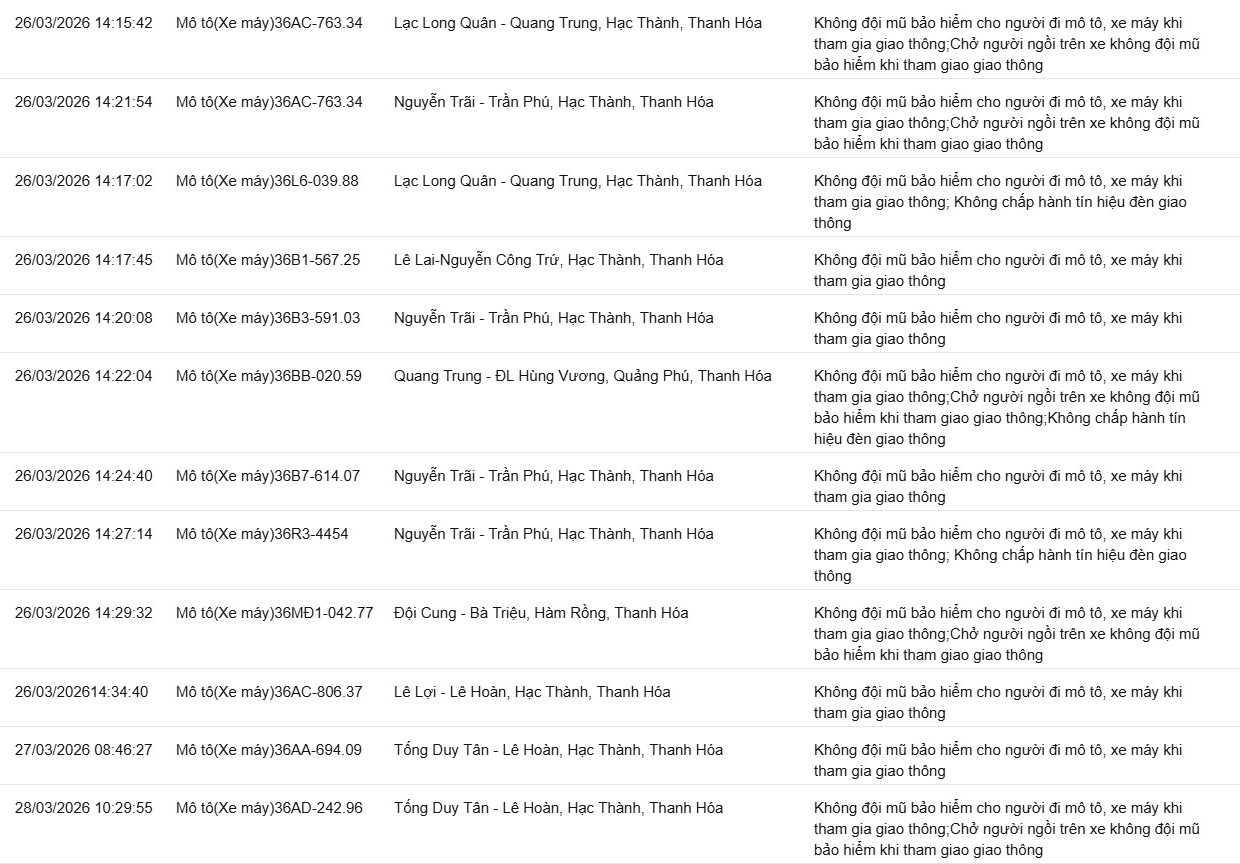The height and width of the screenshot is (864, 1240).
Task: Select plate 36B7-614.07 cell
Action: tap(268, 476)
